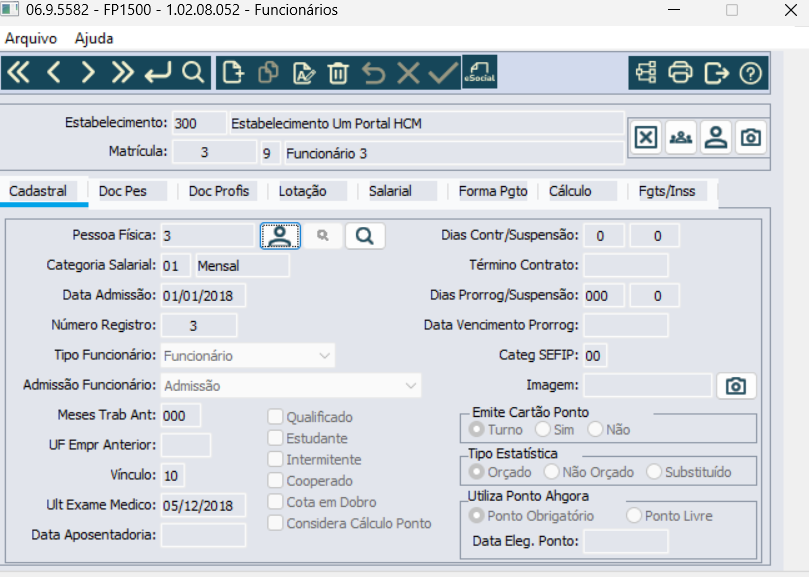Open help with the question mark icon
The width and height of the screenshot is (809, 577).
coord(751,72)
